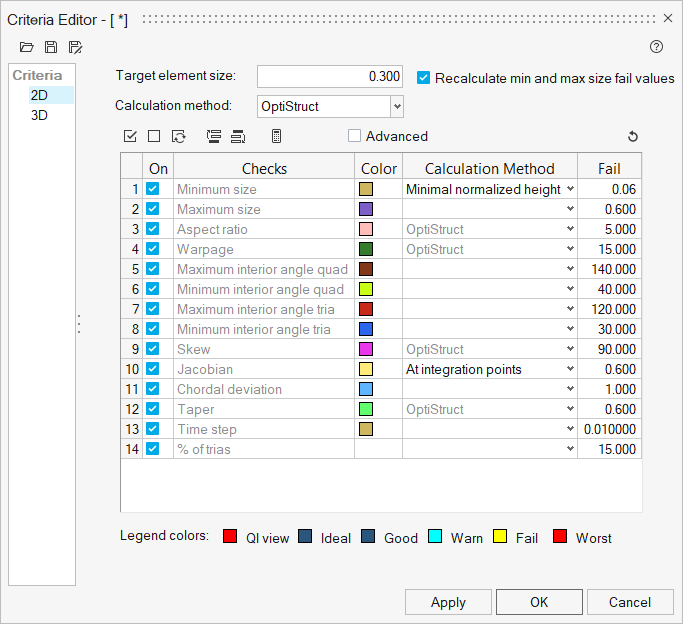Click the Apply button
The width and height of the screenshot is (683, 624).
[x=448, y=602]
